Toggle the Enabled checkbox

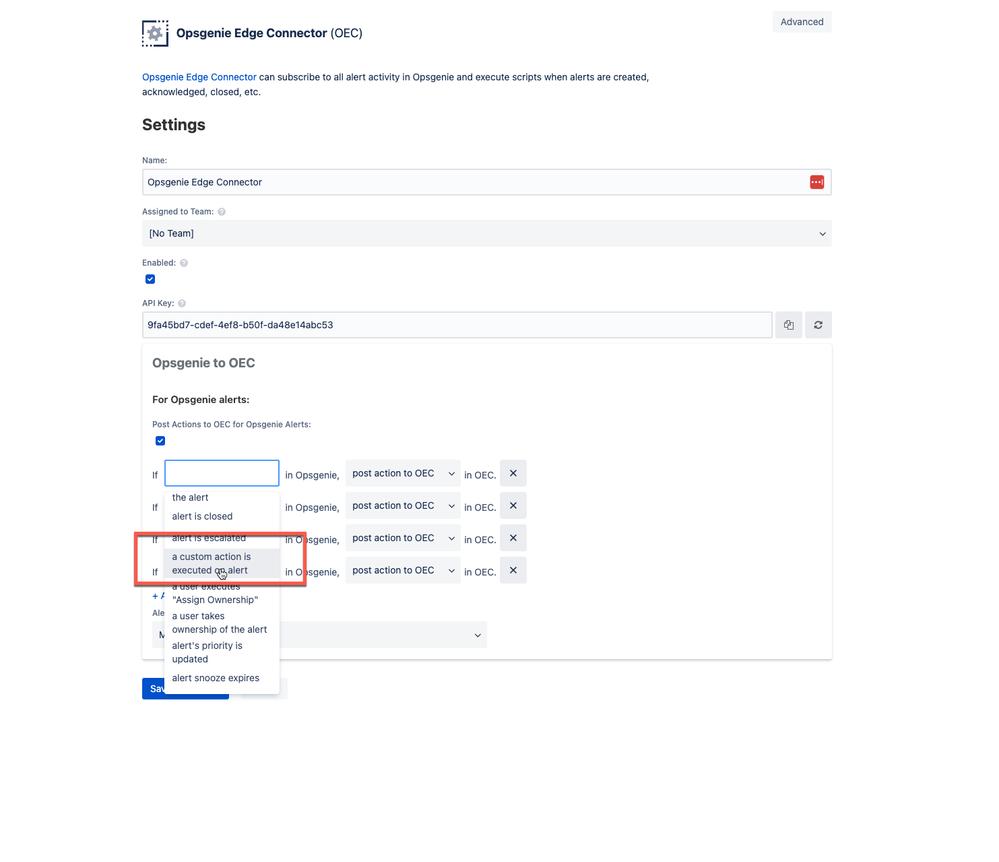pos(150,279)
